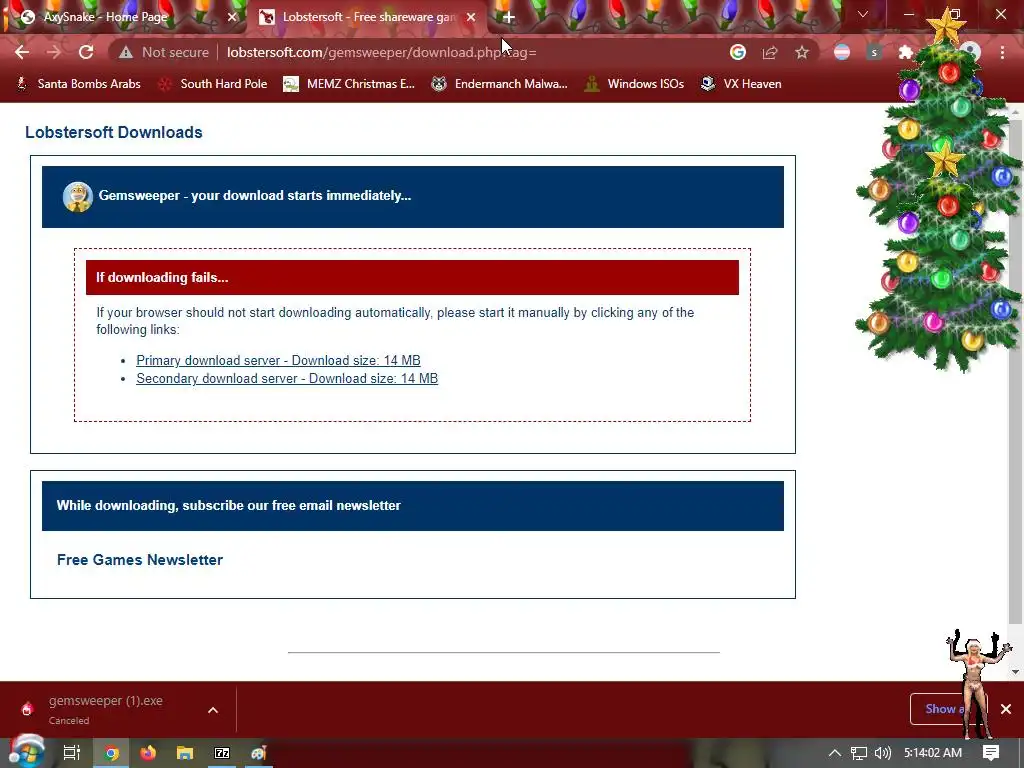Select the Lobstersoft tab
The height and width of the screenshot is (768, 1024).
pos(368,18)
